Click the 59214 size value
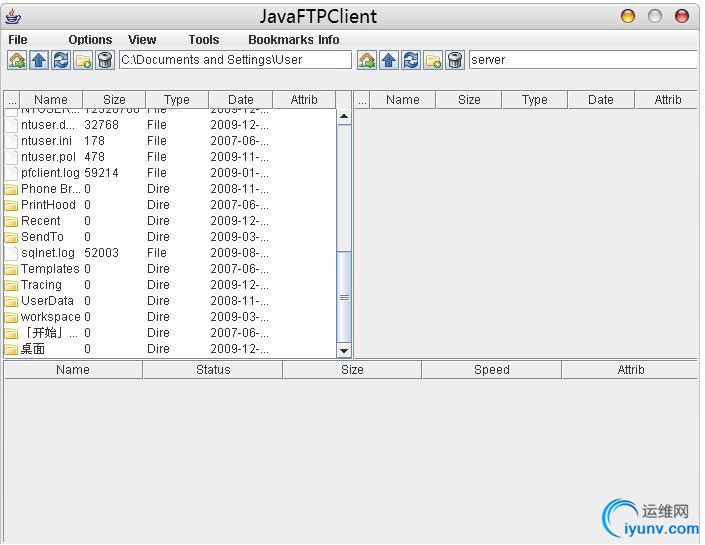This screenshot has width=705, height=545. 102,173
